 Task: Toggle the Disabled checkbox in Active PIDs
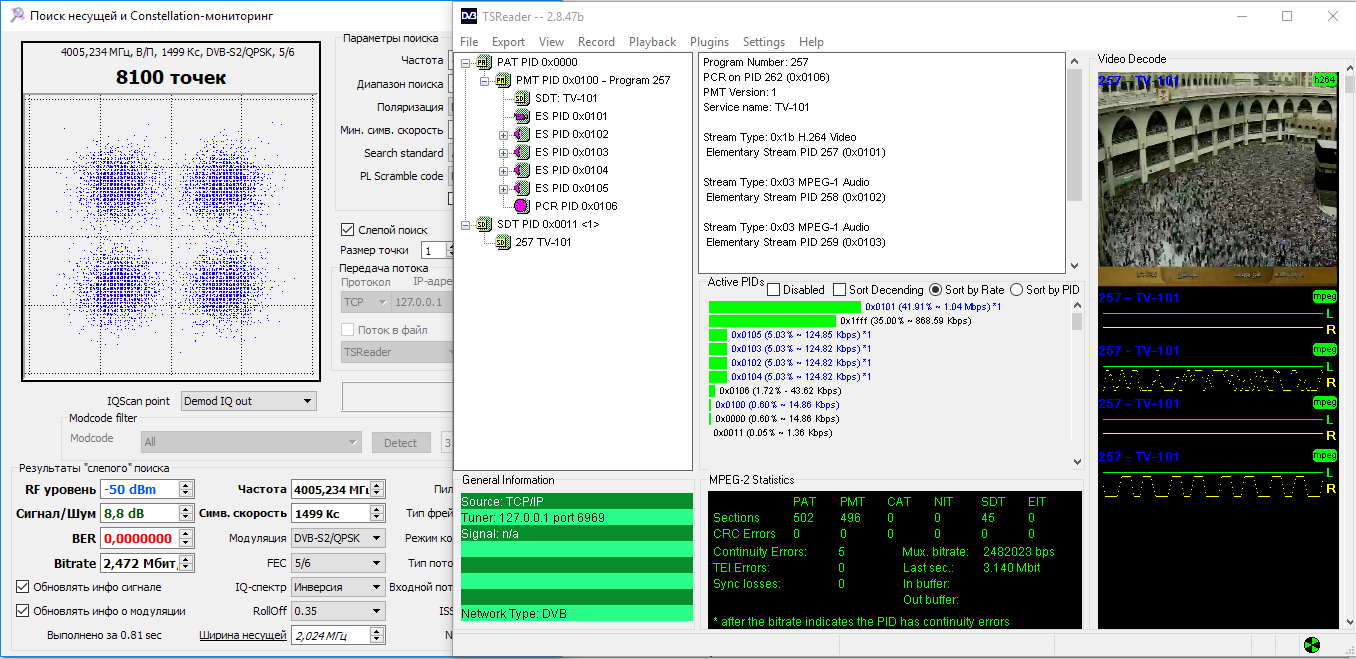point(774,290)
